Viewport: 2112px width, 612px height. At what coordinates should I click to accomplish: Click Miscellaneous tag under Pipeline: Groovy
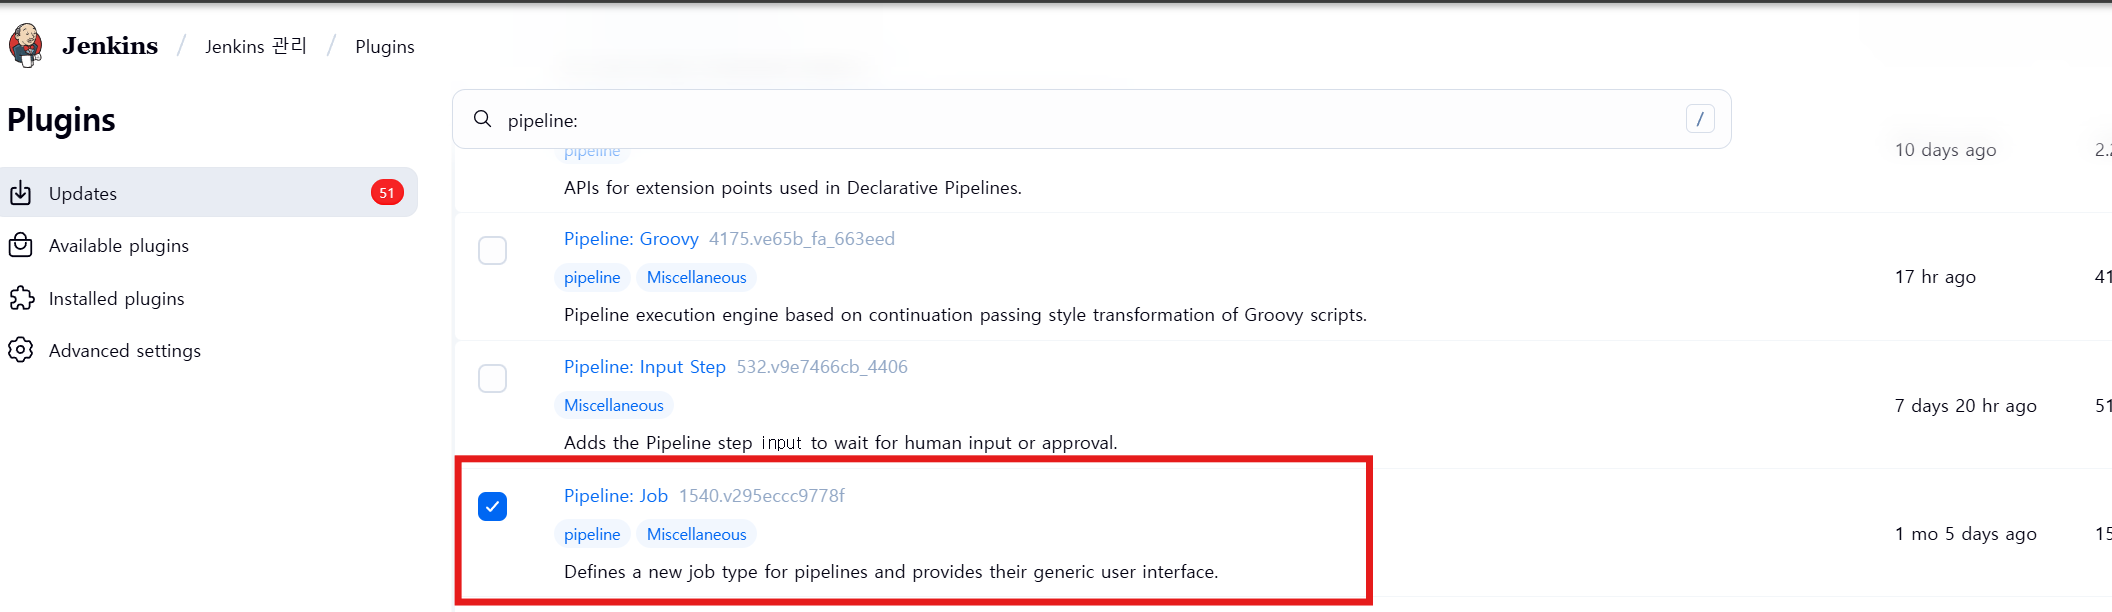point(696,277)
